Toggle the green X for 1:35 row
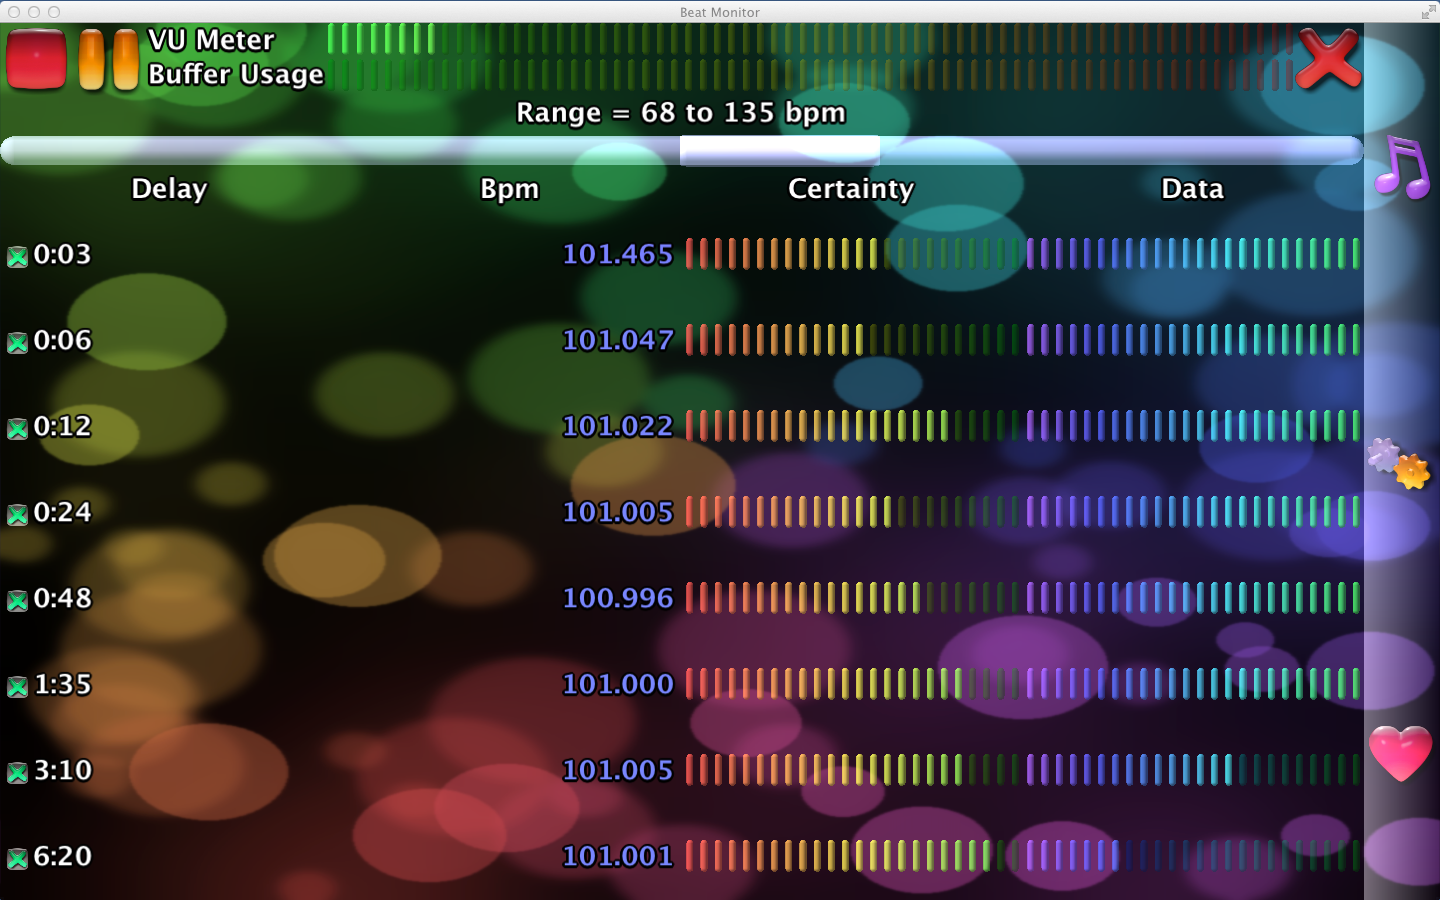This screenshot has height=900, width=1440. (x=17, y=687)
